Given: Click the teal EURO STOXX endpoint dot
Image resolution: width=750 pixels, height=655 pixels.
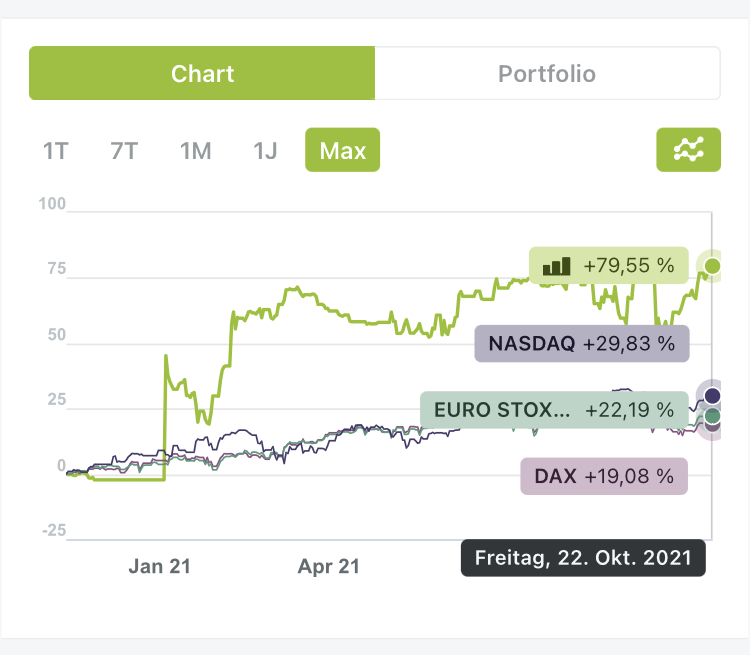Looking at the screenshot, I should [x=712, y=415].
